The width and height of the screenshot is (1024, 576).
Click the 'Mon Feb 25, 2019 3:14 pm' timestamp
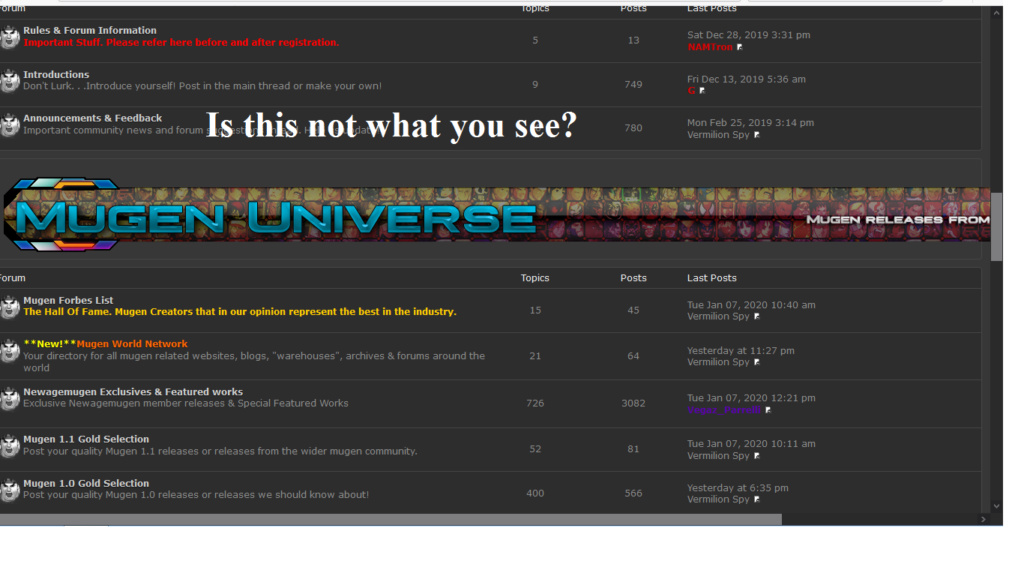(750, 122)
